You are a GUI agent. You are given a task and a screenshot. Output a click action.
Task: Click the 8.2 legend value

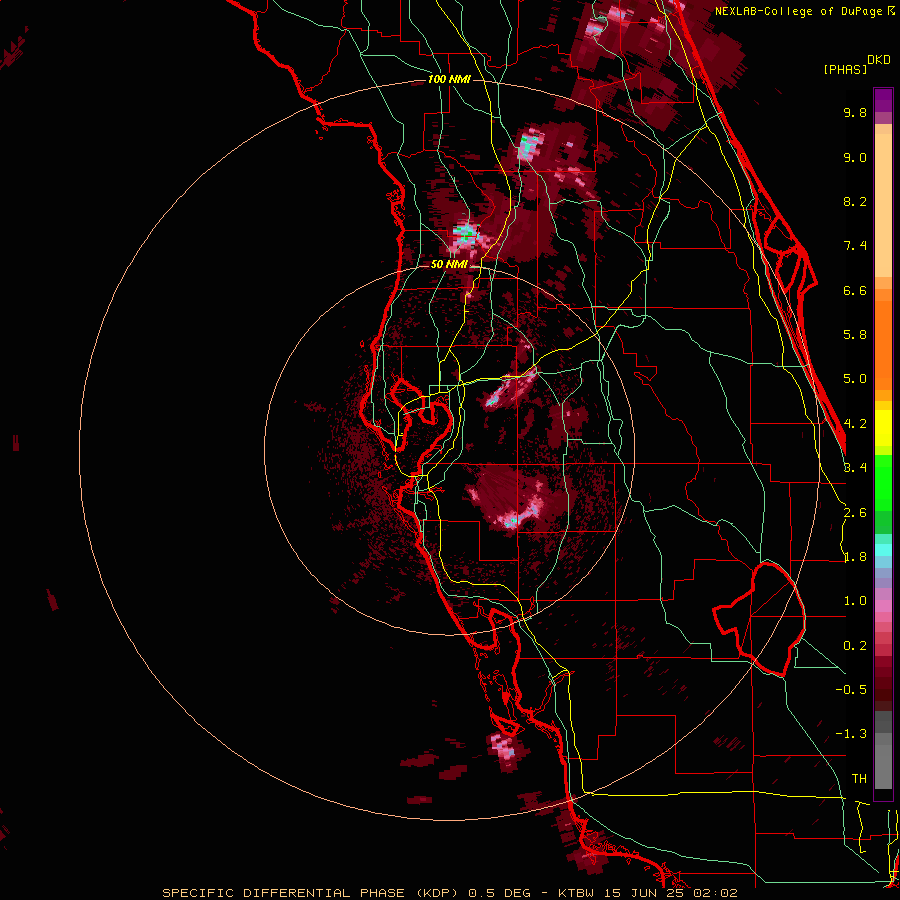click(x=855, y=201)
